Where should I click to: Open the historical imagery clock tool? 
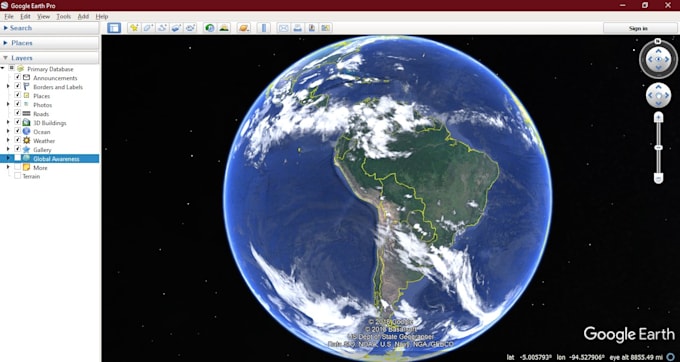pos(210,28)
